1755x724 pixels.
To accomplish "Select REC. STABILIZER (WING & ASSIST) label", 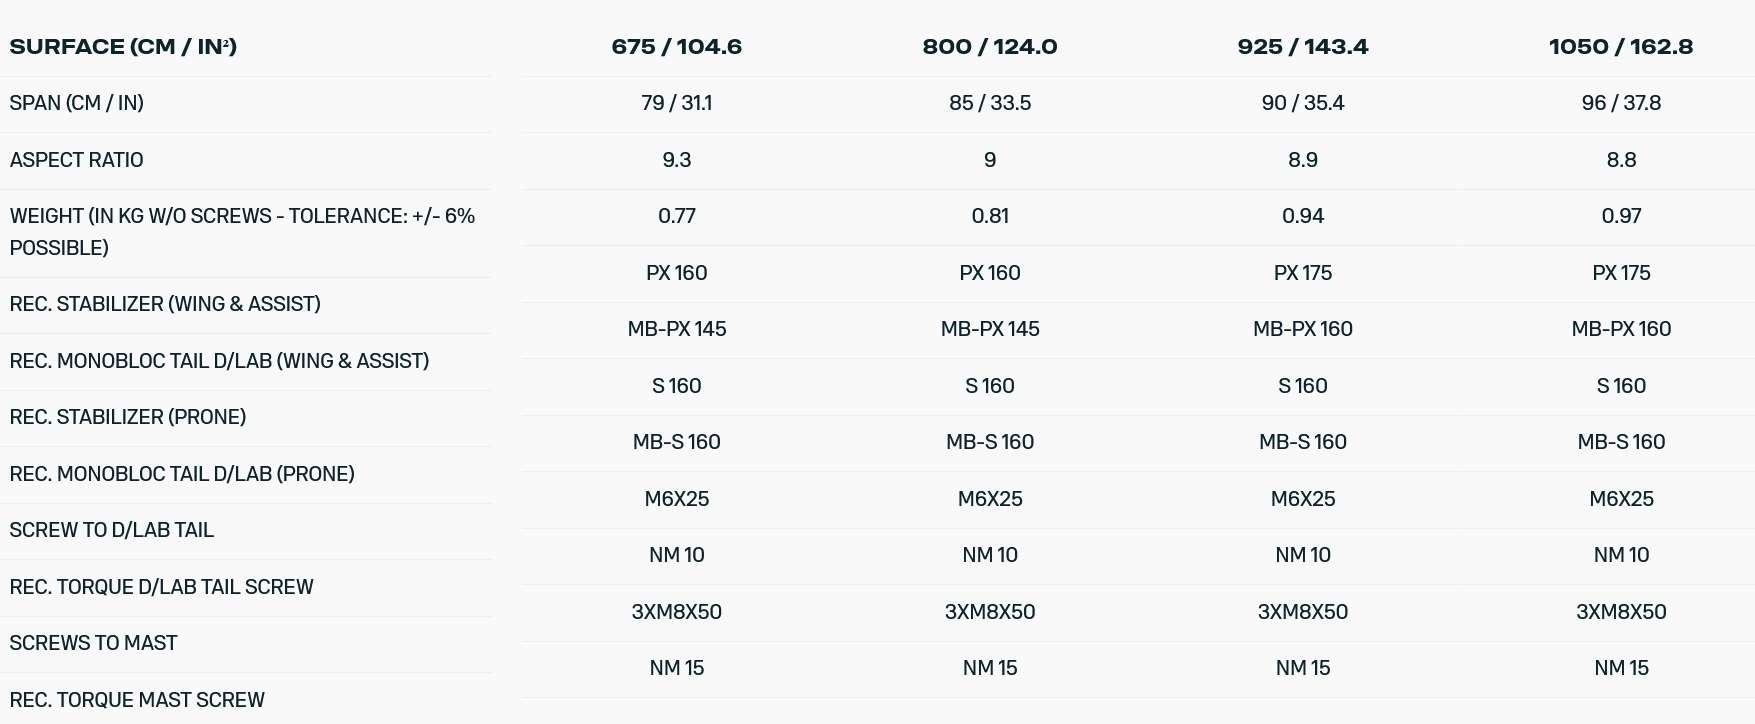I will pos(165,304).
